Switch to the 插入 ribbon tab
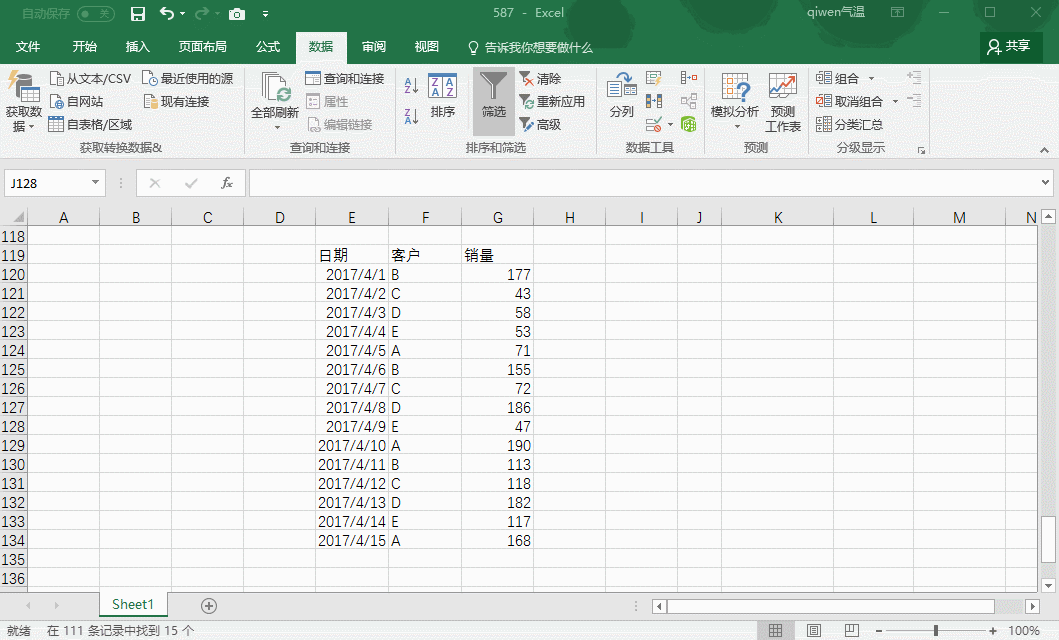The width and height of the screenshot is (1059, 640). coord(137,47)
